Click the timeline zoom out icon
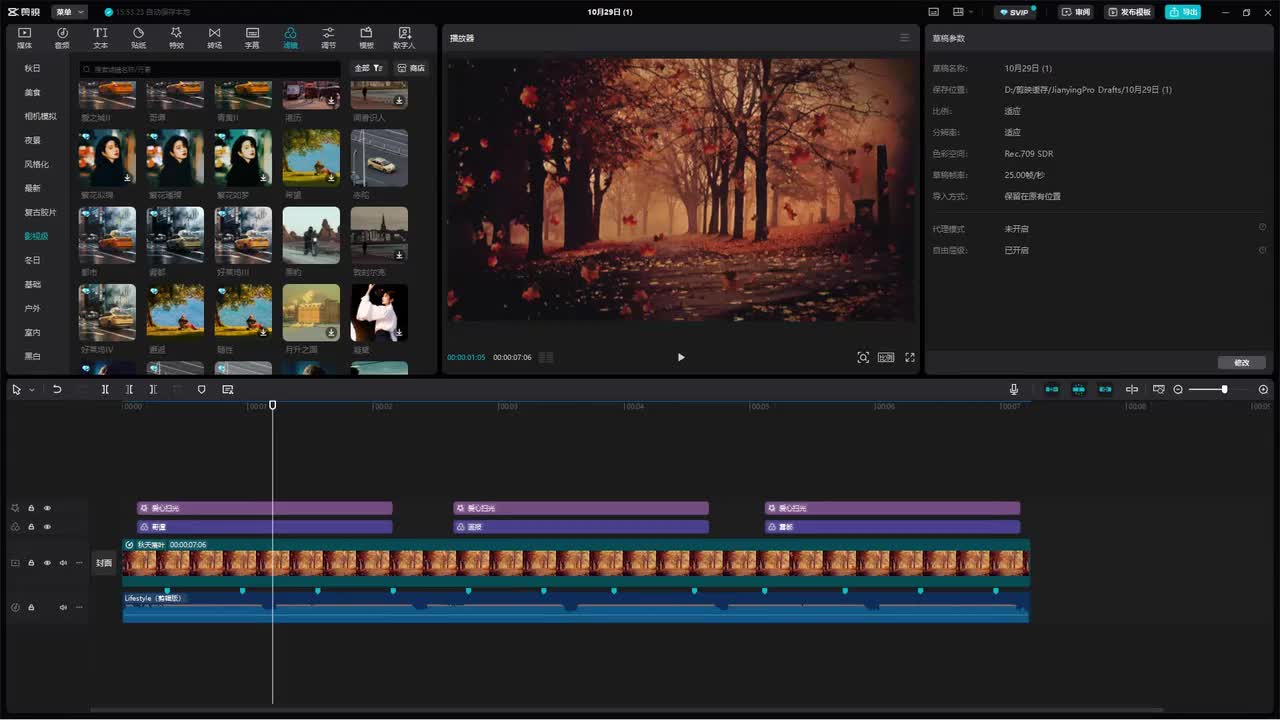This screenshot has height=720, width=1280. coord(1178,389)
